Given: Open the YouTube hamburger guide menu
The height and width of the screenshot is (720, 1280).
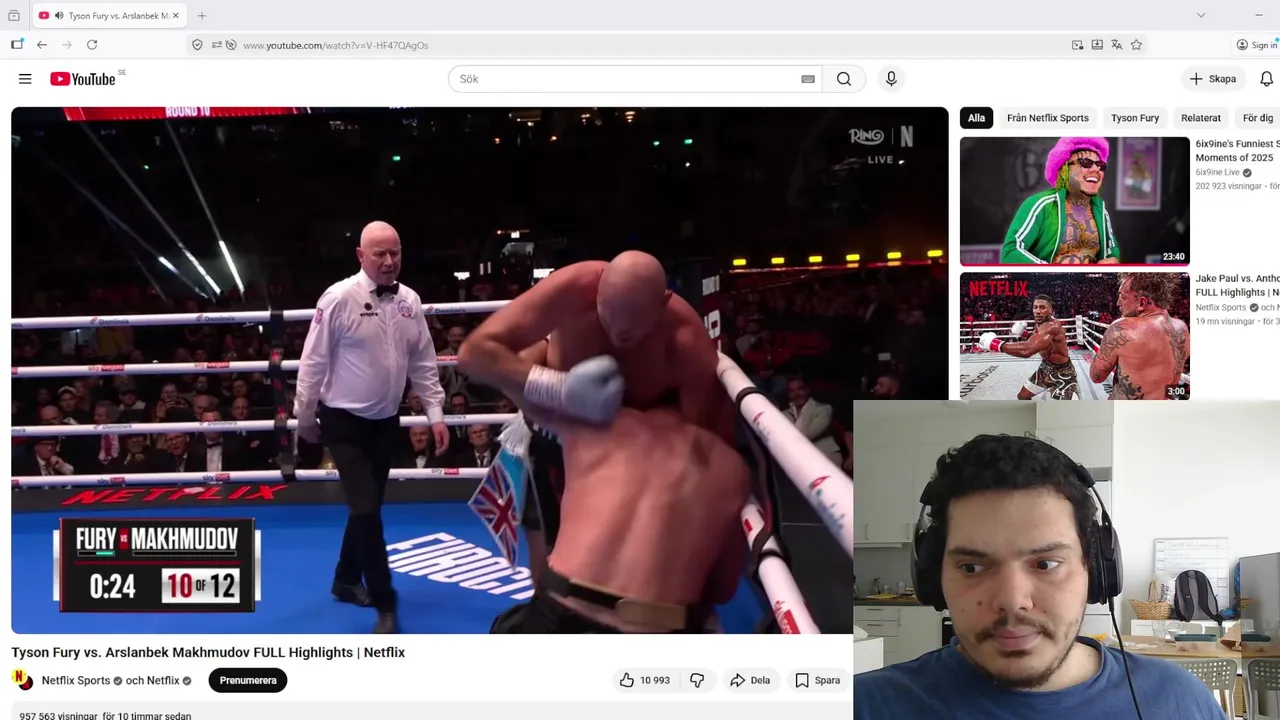Looking at the screenshot, I should [x=25, y=79].
